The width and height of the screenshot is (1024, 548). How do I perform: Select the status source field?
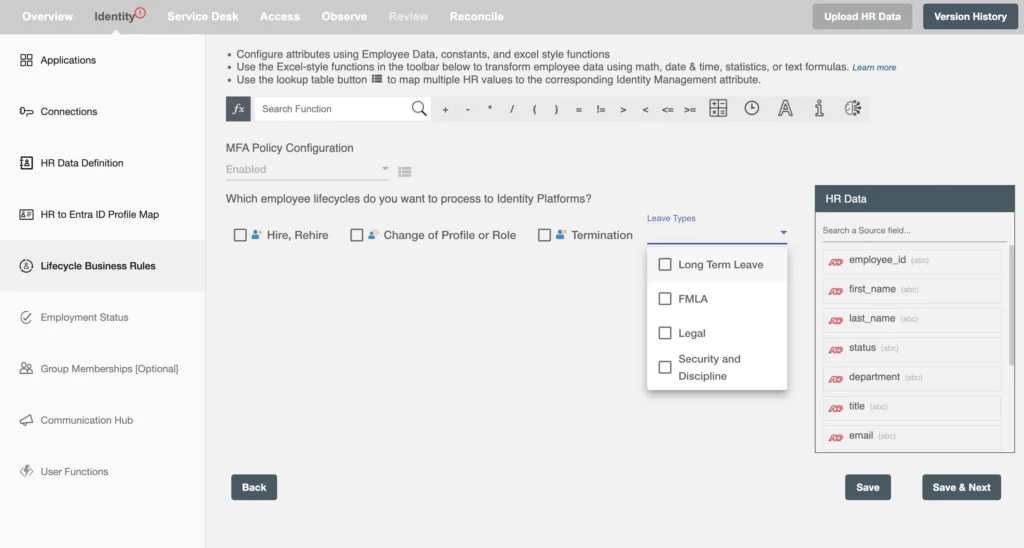point(911,348)
